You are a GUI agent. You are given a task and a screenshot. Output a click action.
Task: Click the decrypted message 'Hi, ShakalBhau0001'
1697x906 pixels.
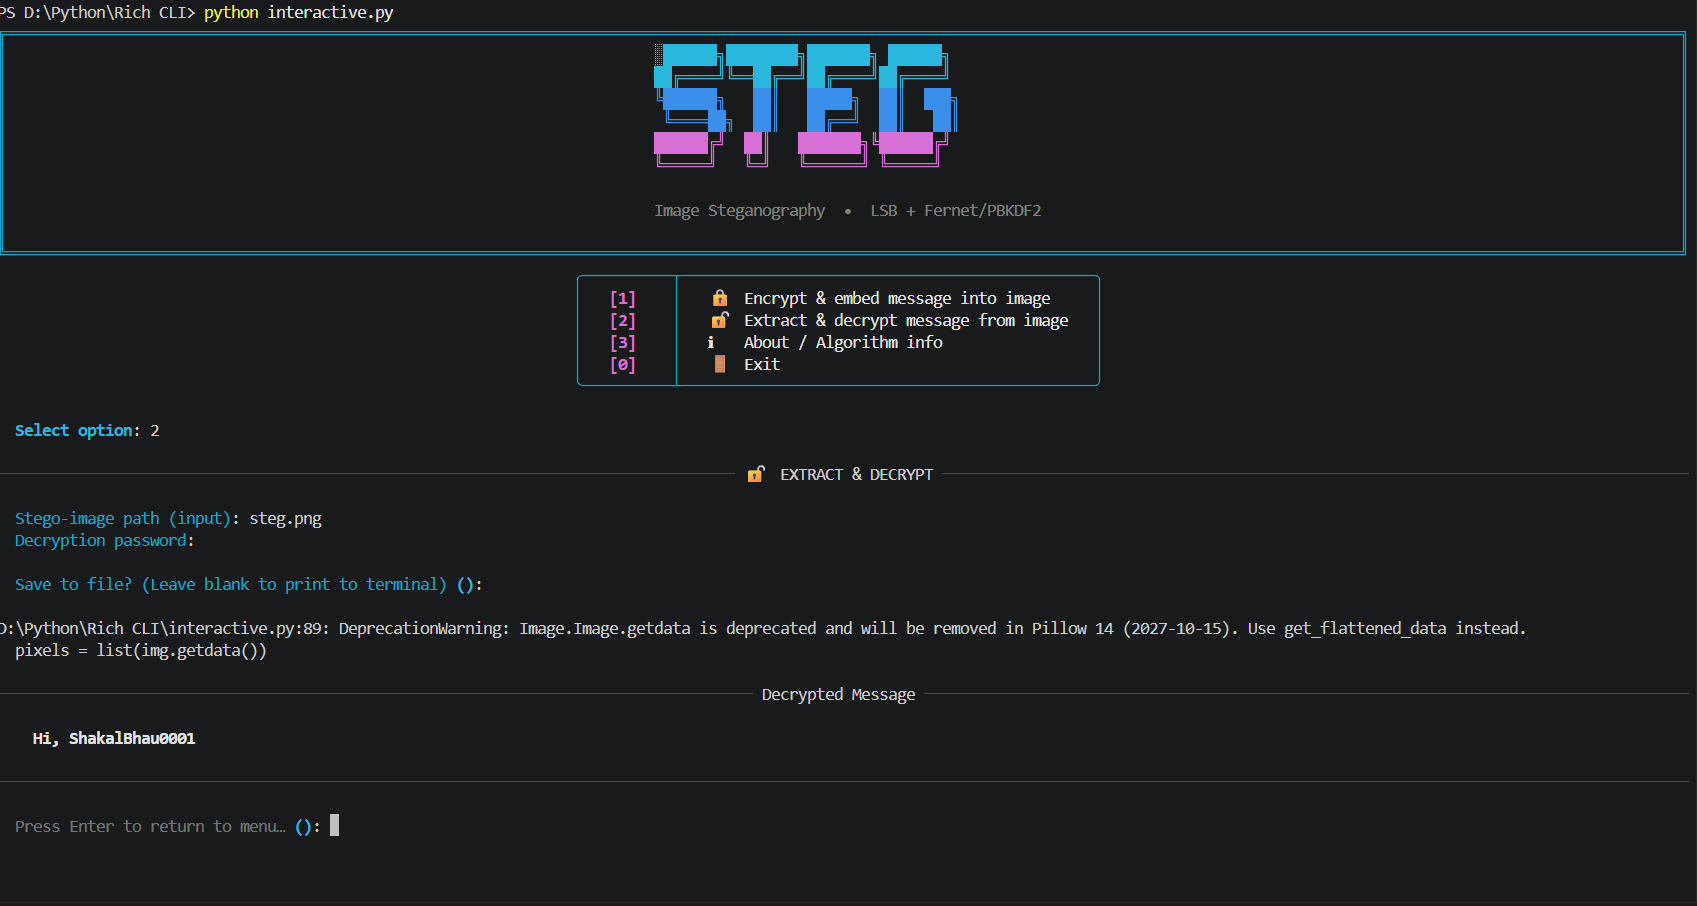click(x=114, y=738)
